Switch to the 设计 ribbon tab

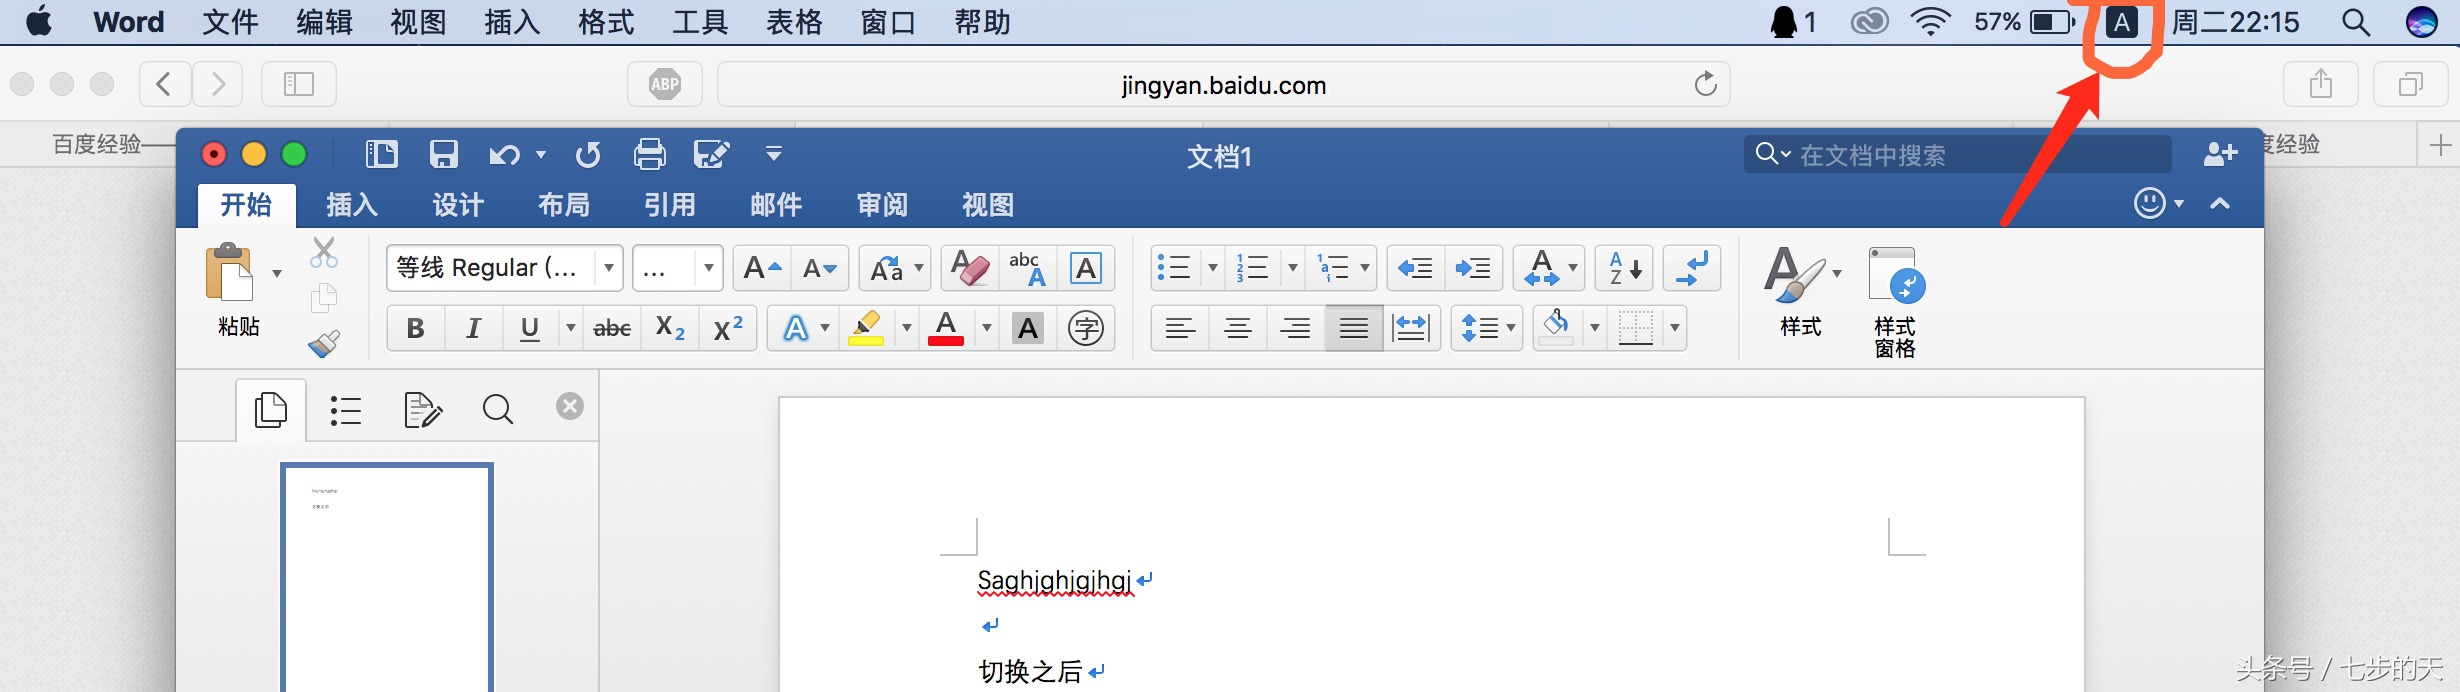[x=458, y=205]
